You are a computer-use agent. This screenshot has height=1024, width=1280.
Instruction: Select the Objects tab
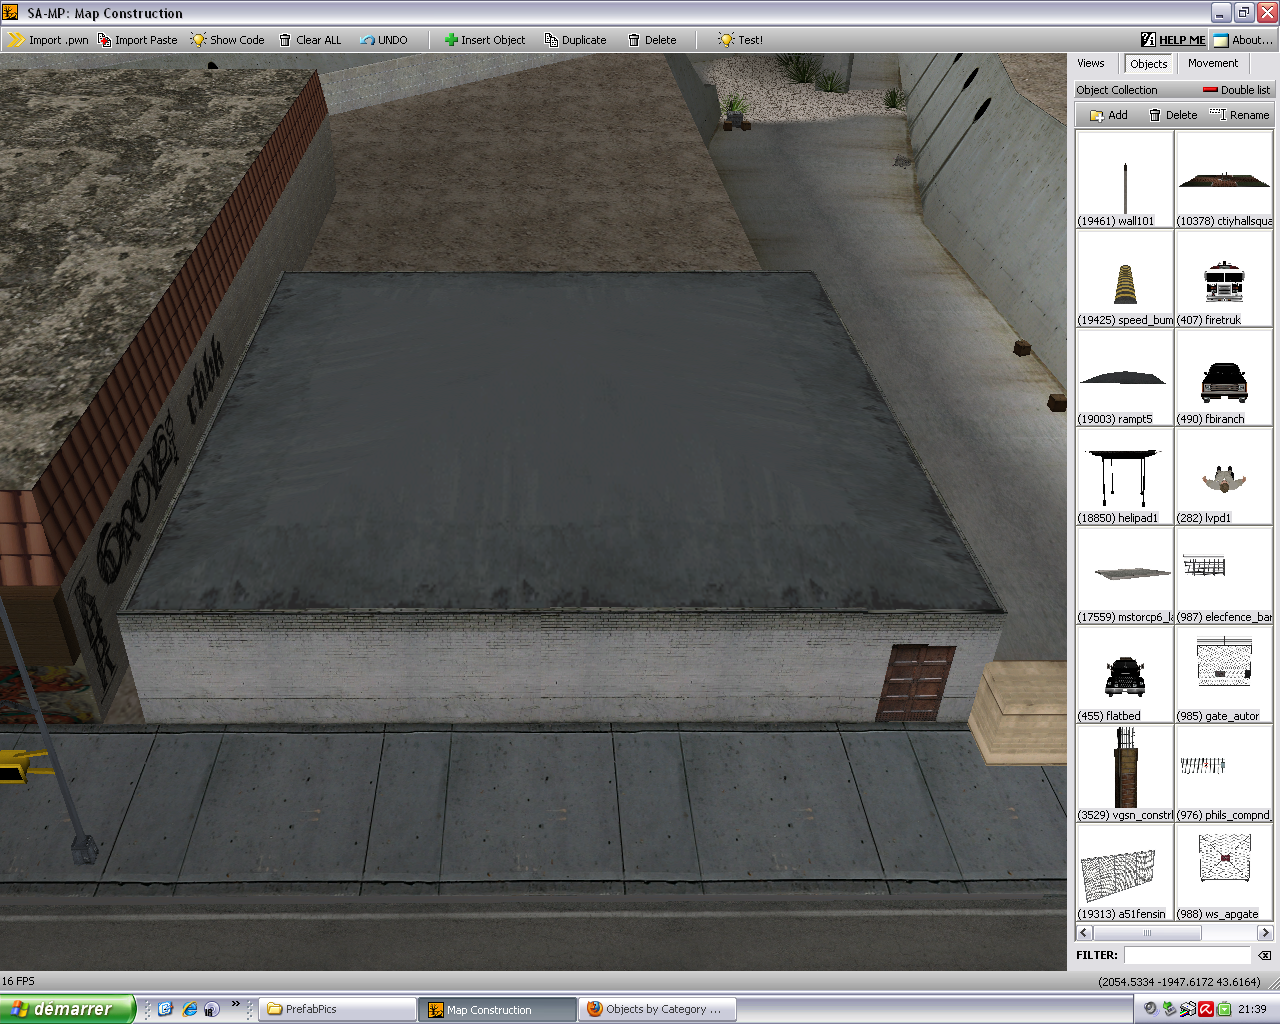[x=1148, y=64]
